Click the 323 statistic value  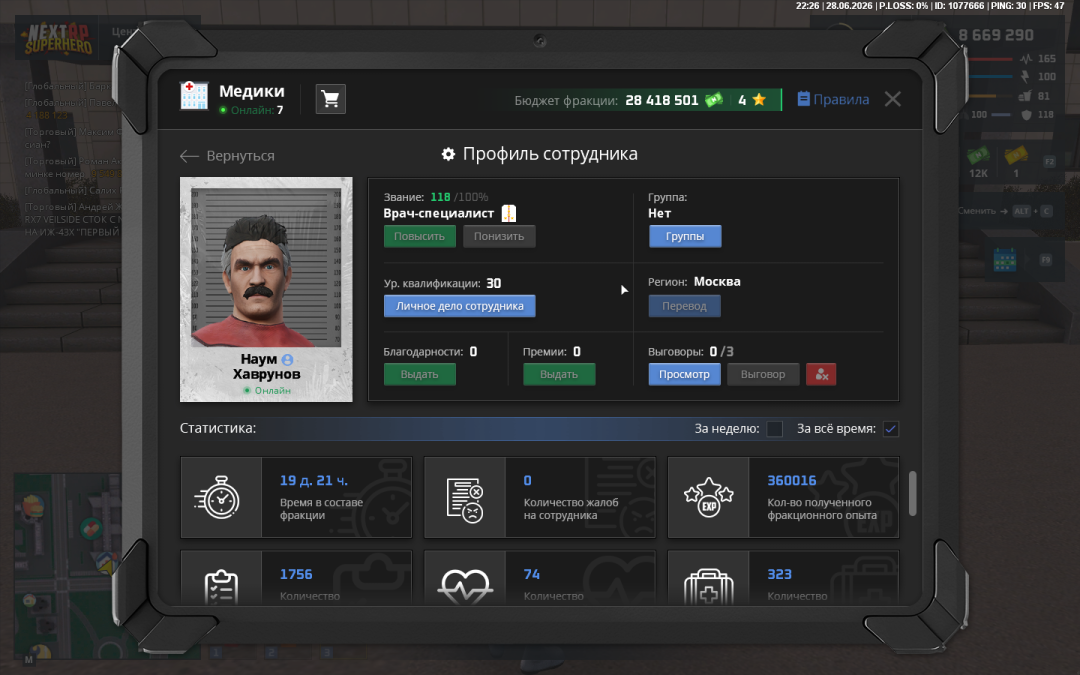[779, 574]
